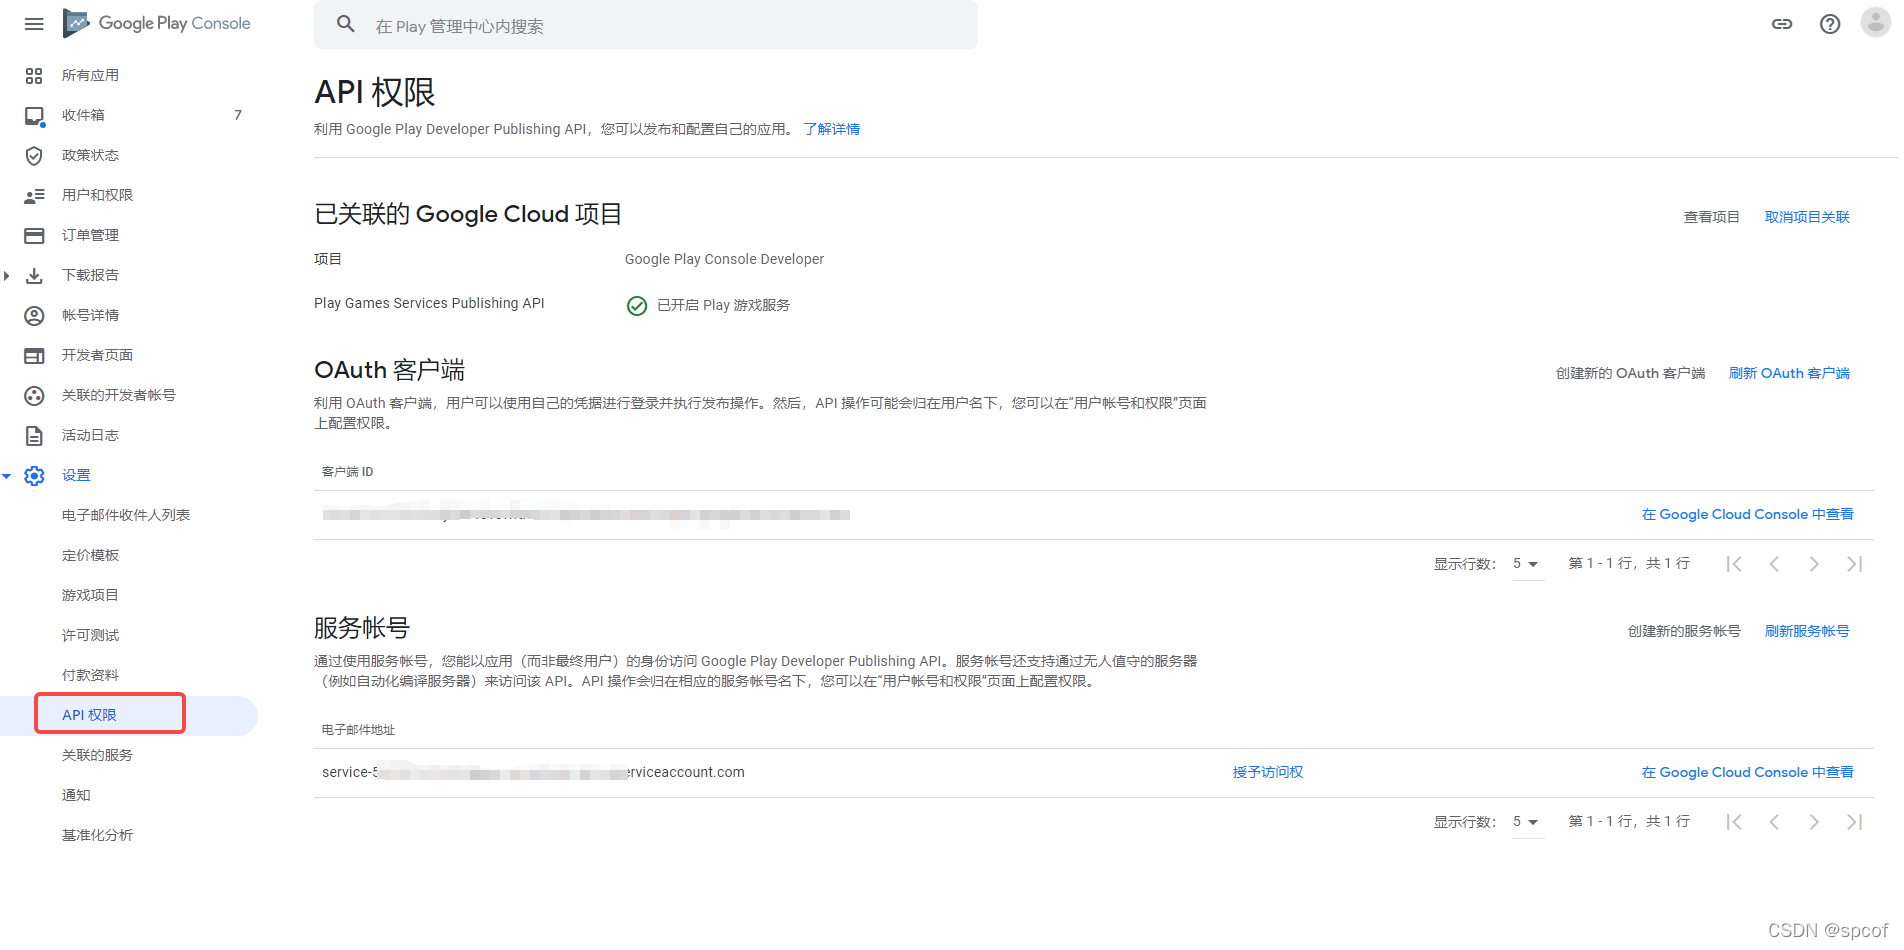Click the 帐号详情 person icon

[x=34, y=315]
